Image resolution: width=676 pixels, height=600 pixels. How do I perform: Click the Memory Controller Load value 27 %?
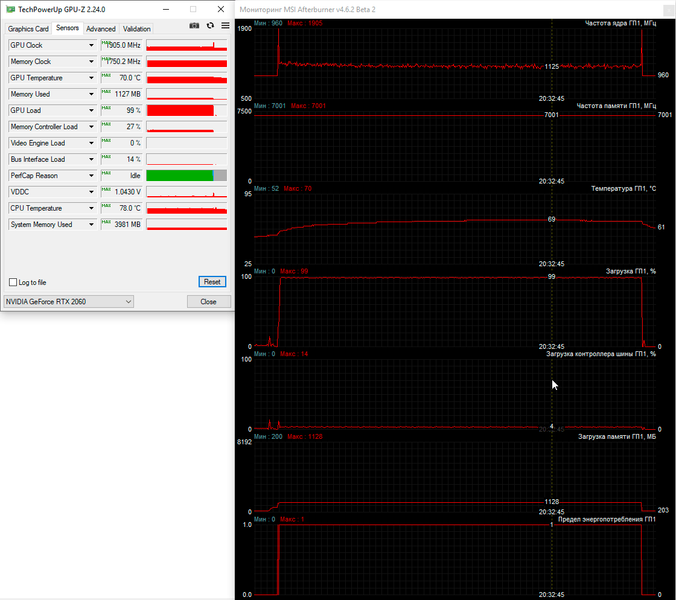coord(122,127)
